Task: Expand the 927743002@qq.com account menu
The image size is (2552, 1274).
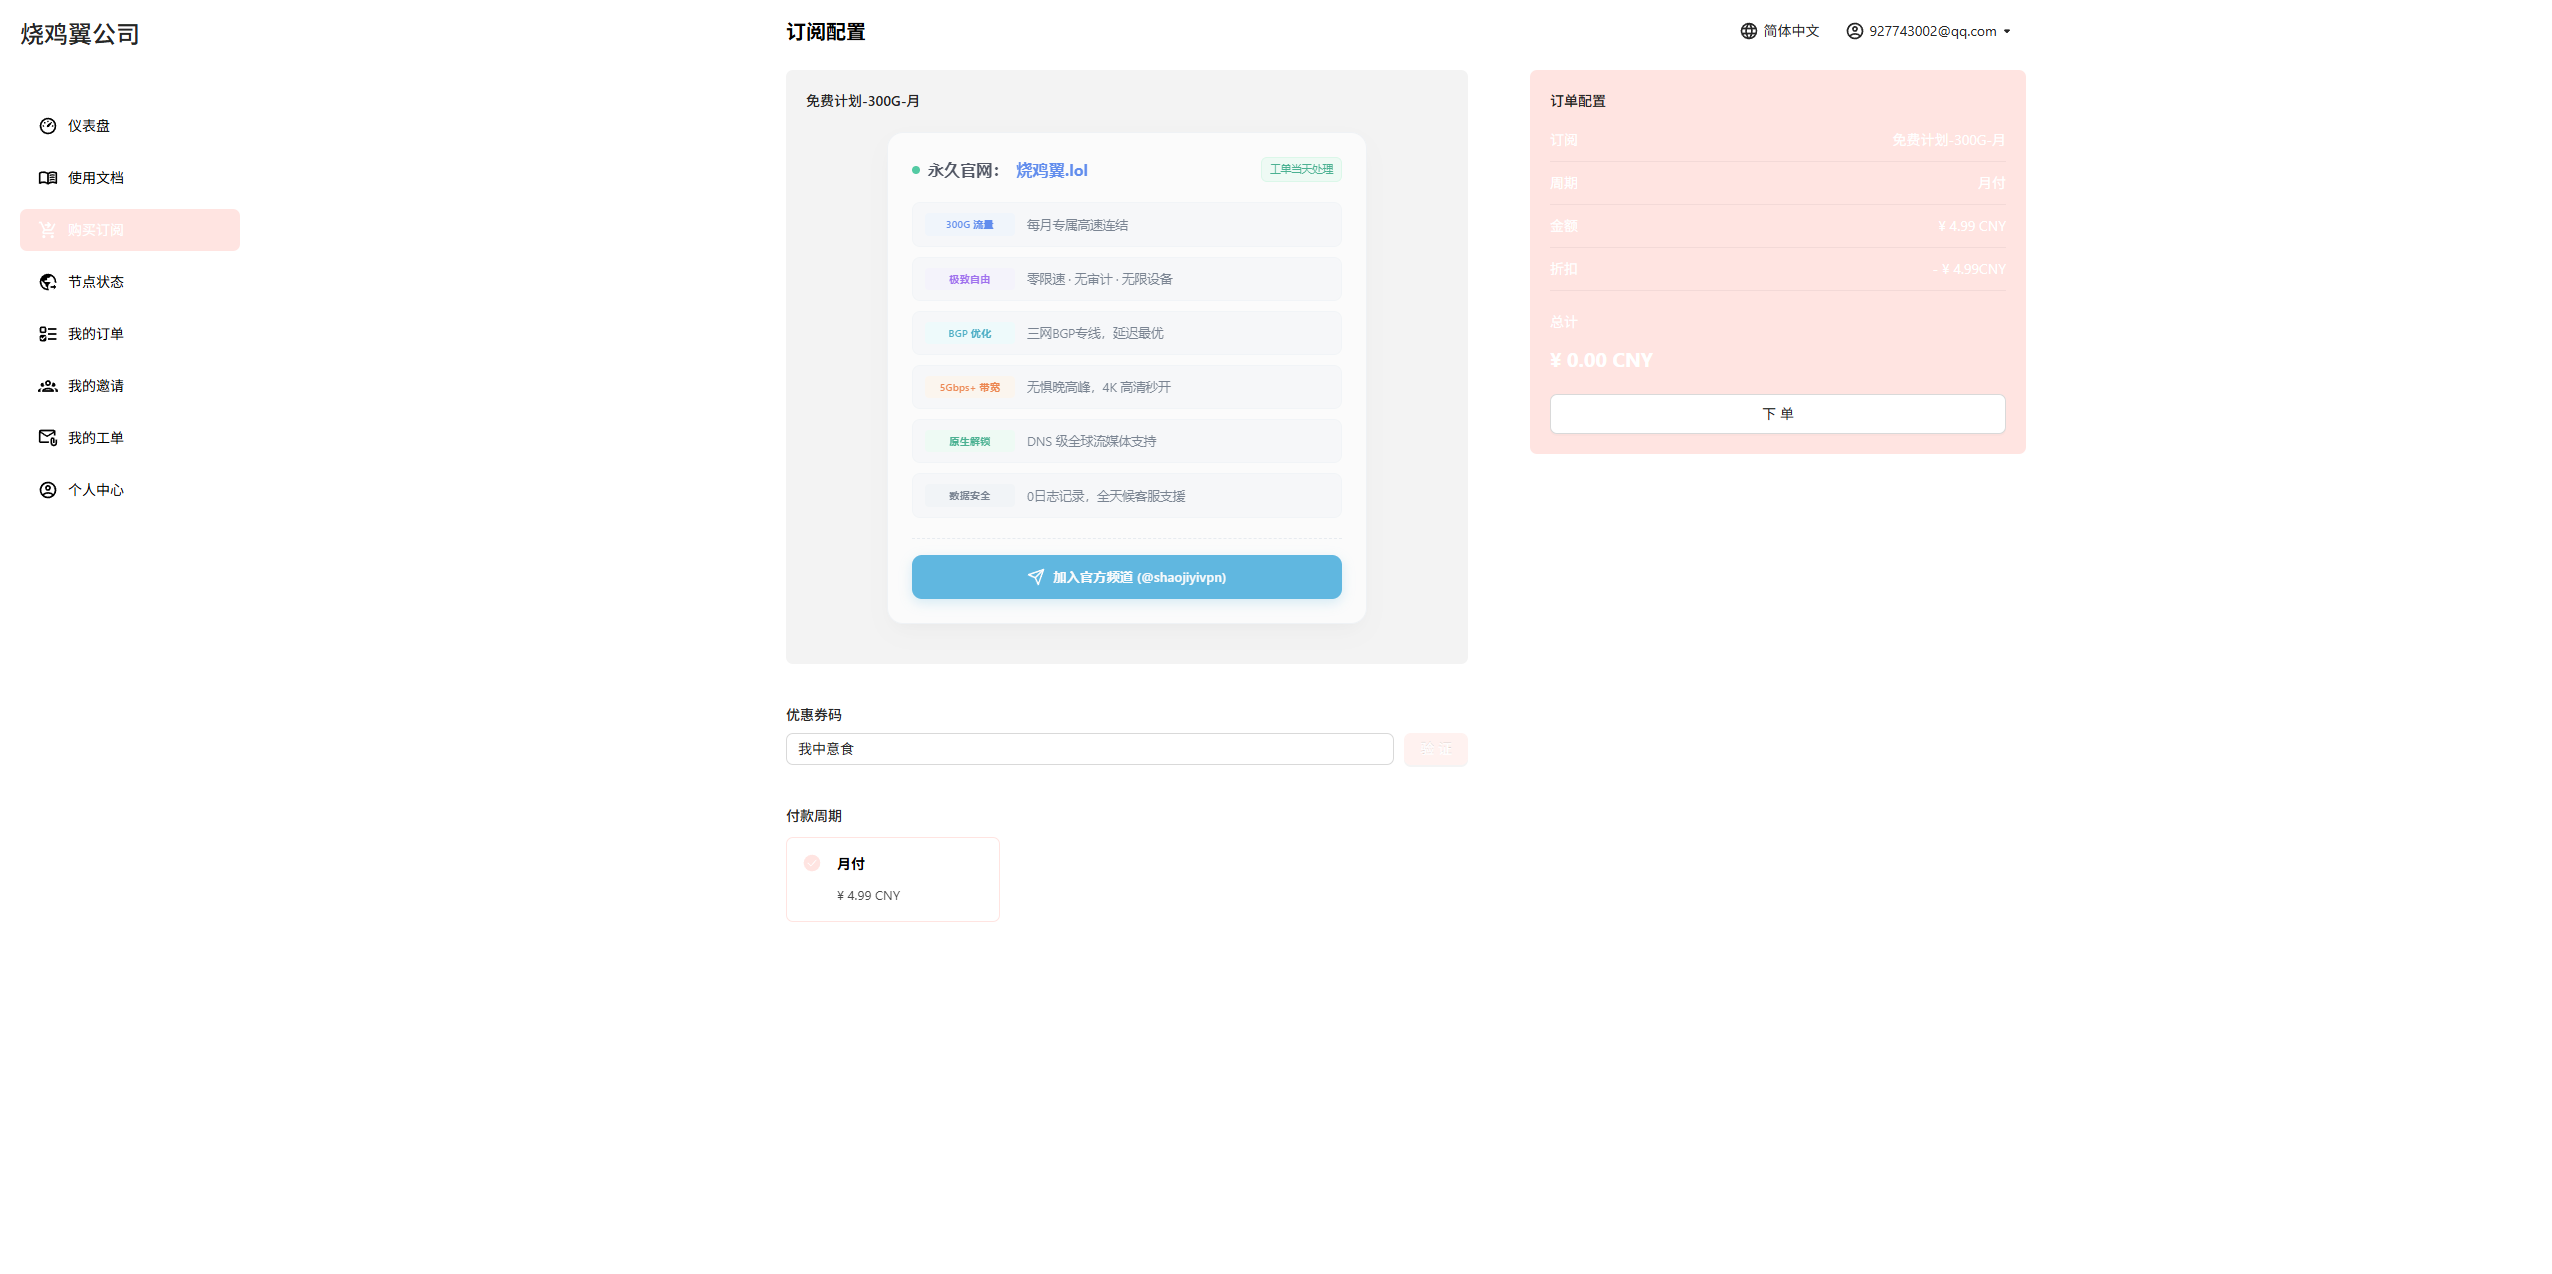Action: coord(1928,31)
